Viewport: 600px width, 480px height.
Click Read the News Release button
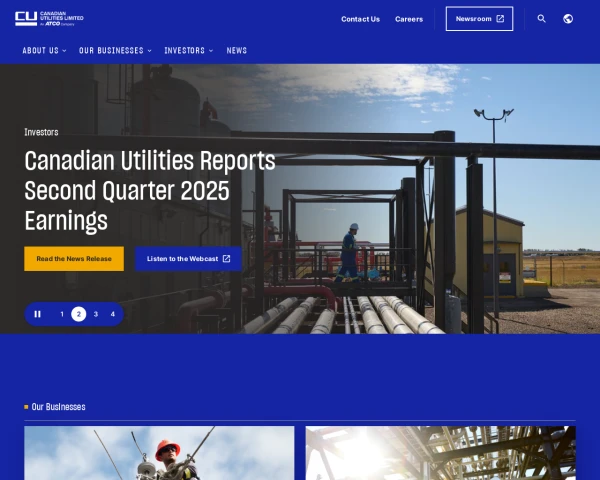pyautogui.click(x=74, y=259)
